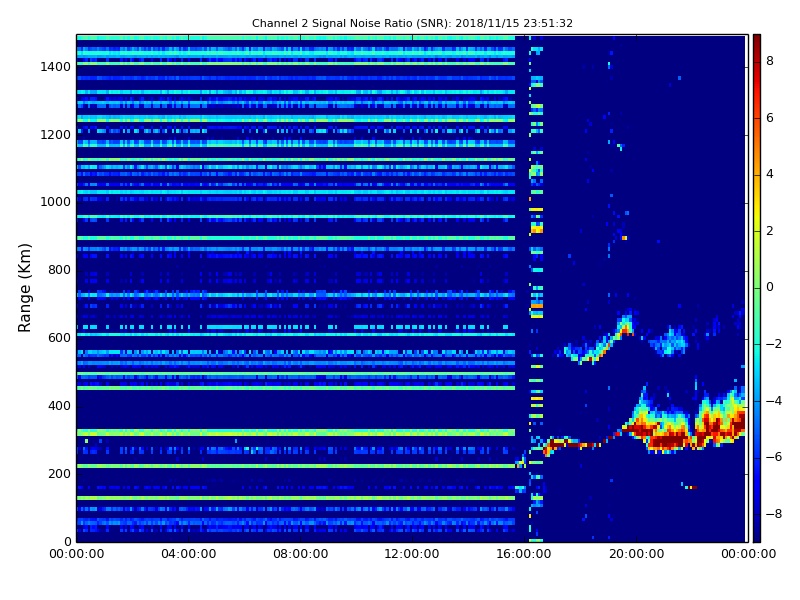Click the colorbar value −4 label
Screen dimensions: 800x600
773,401
